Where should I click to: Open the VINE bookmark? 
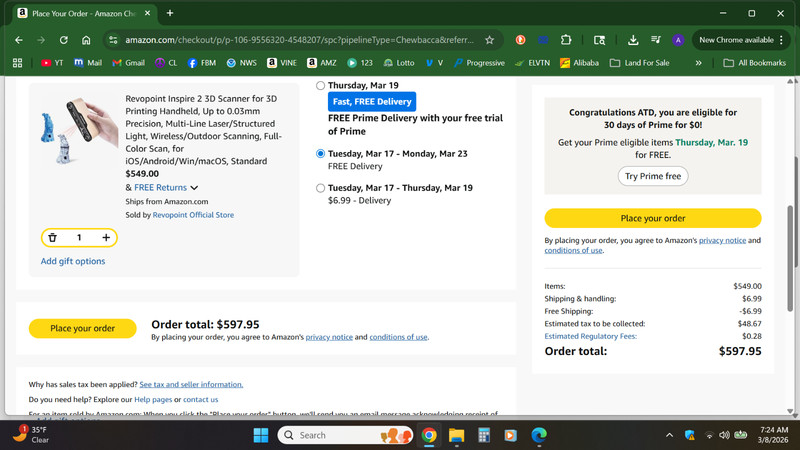[x=282, y=63]
